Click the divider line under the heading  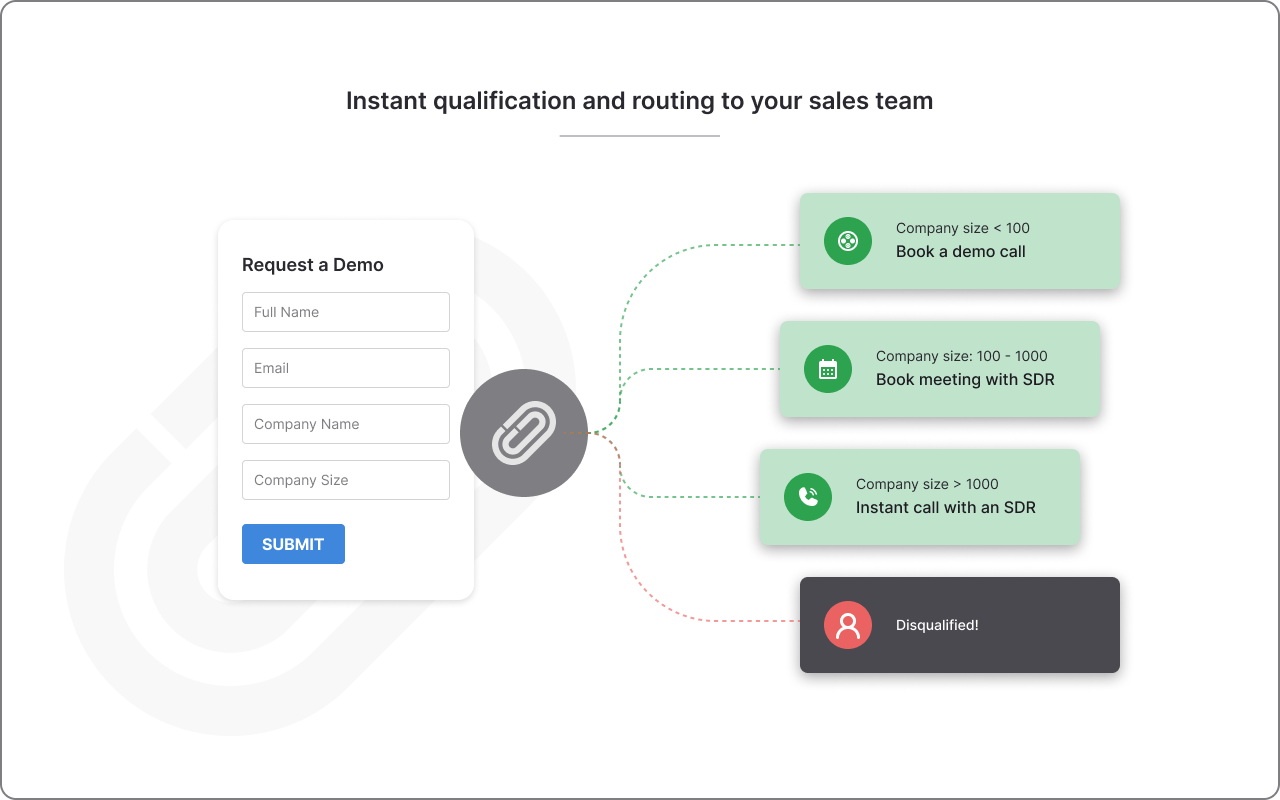(x=639, y=135)
